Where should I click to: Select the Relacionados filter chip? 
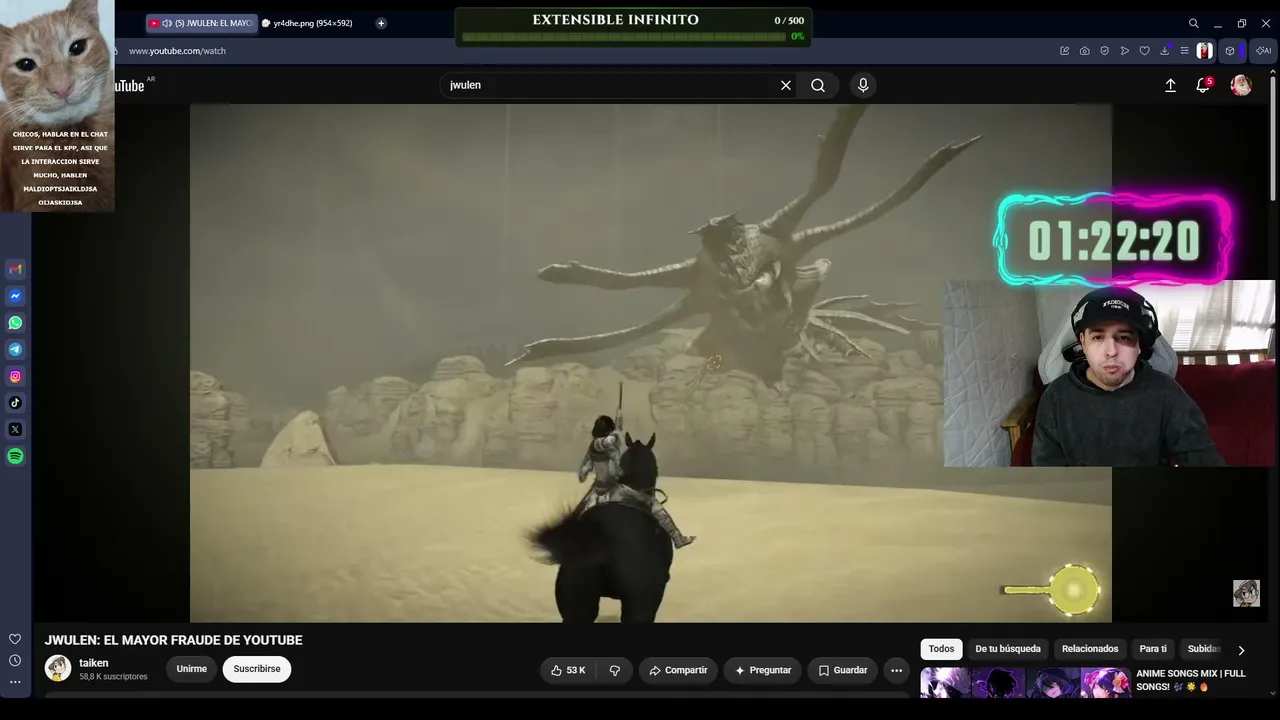1090,649
